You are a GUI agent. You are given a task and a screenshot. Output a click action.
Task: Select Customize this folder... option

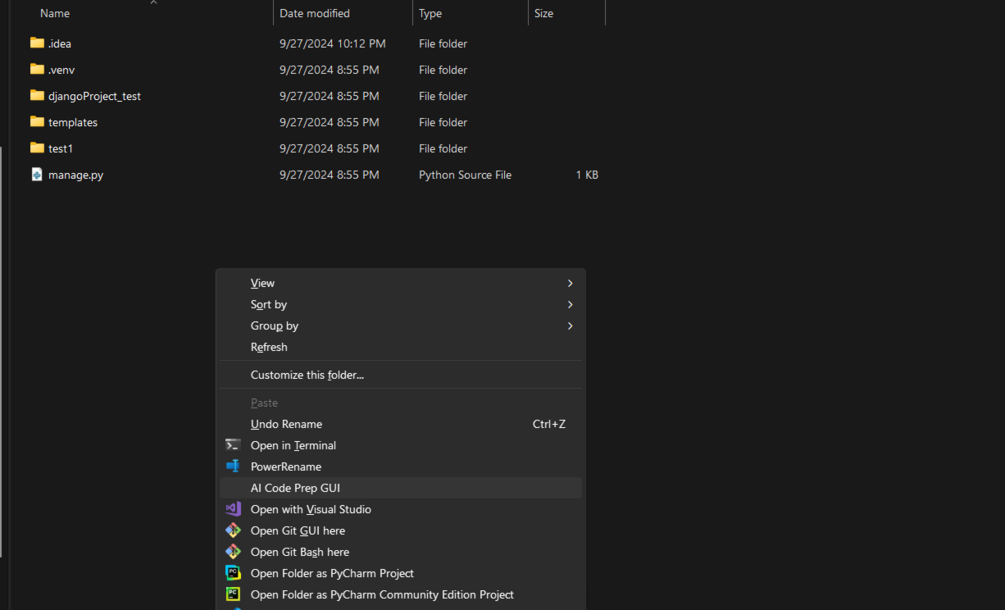point(307,375)
